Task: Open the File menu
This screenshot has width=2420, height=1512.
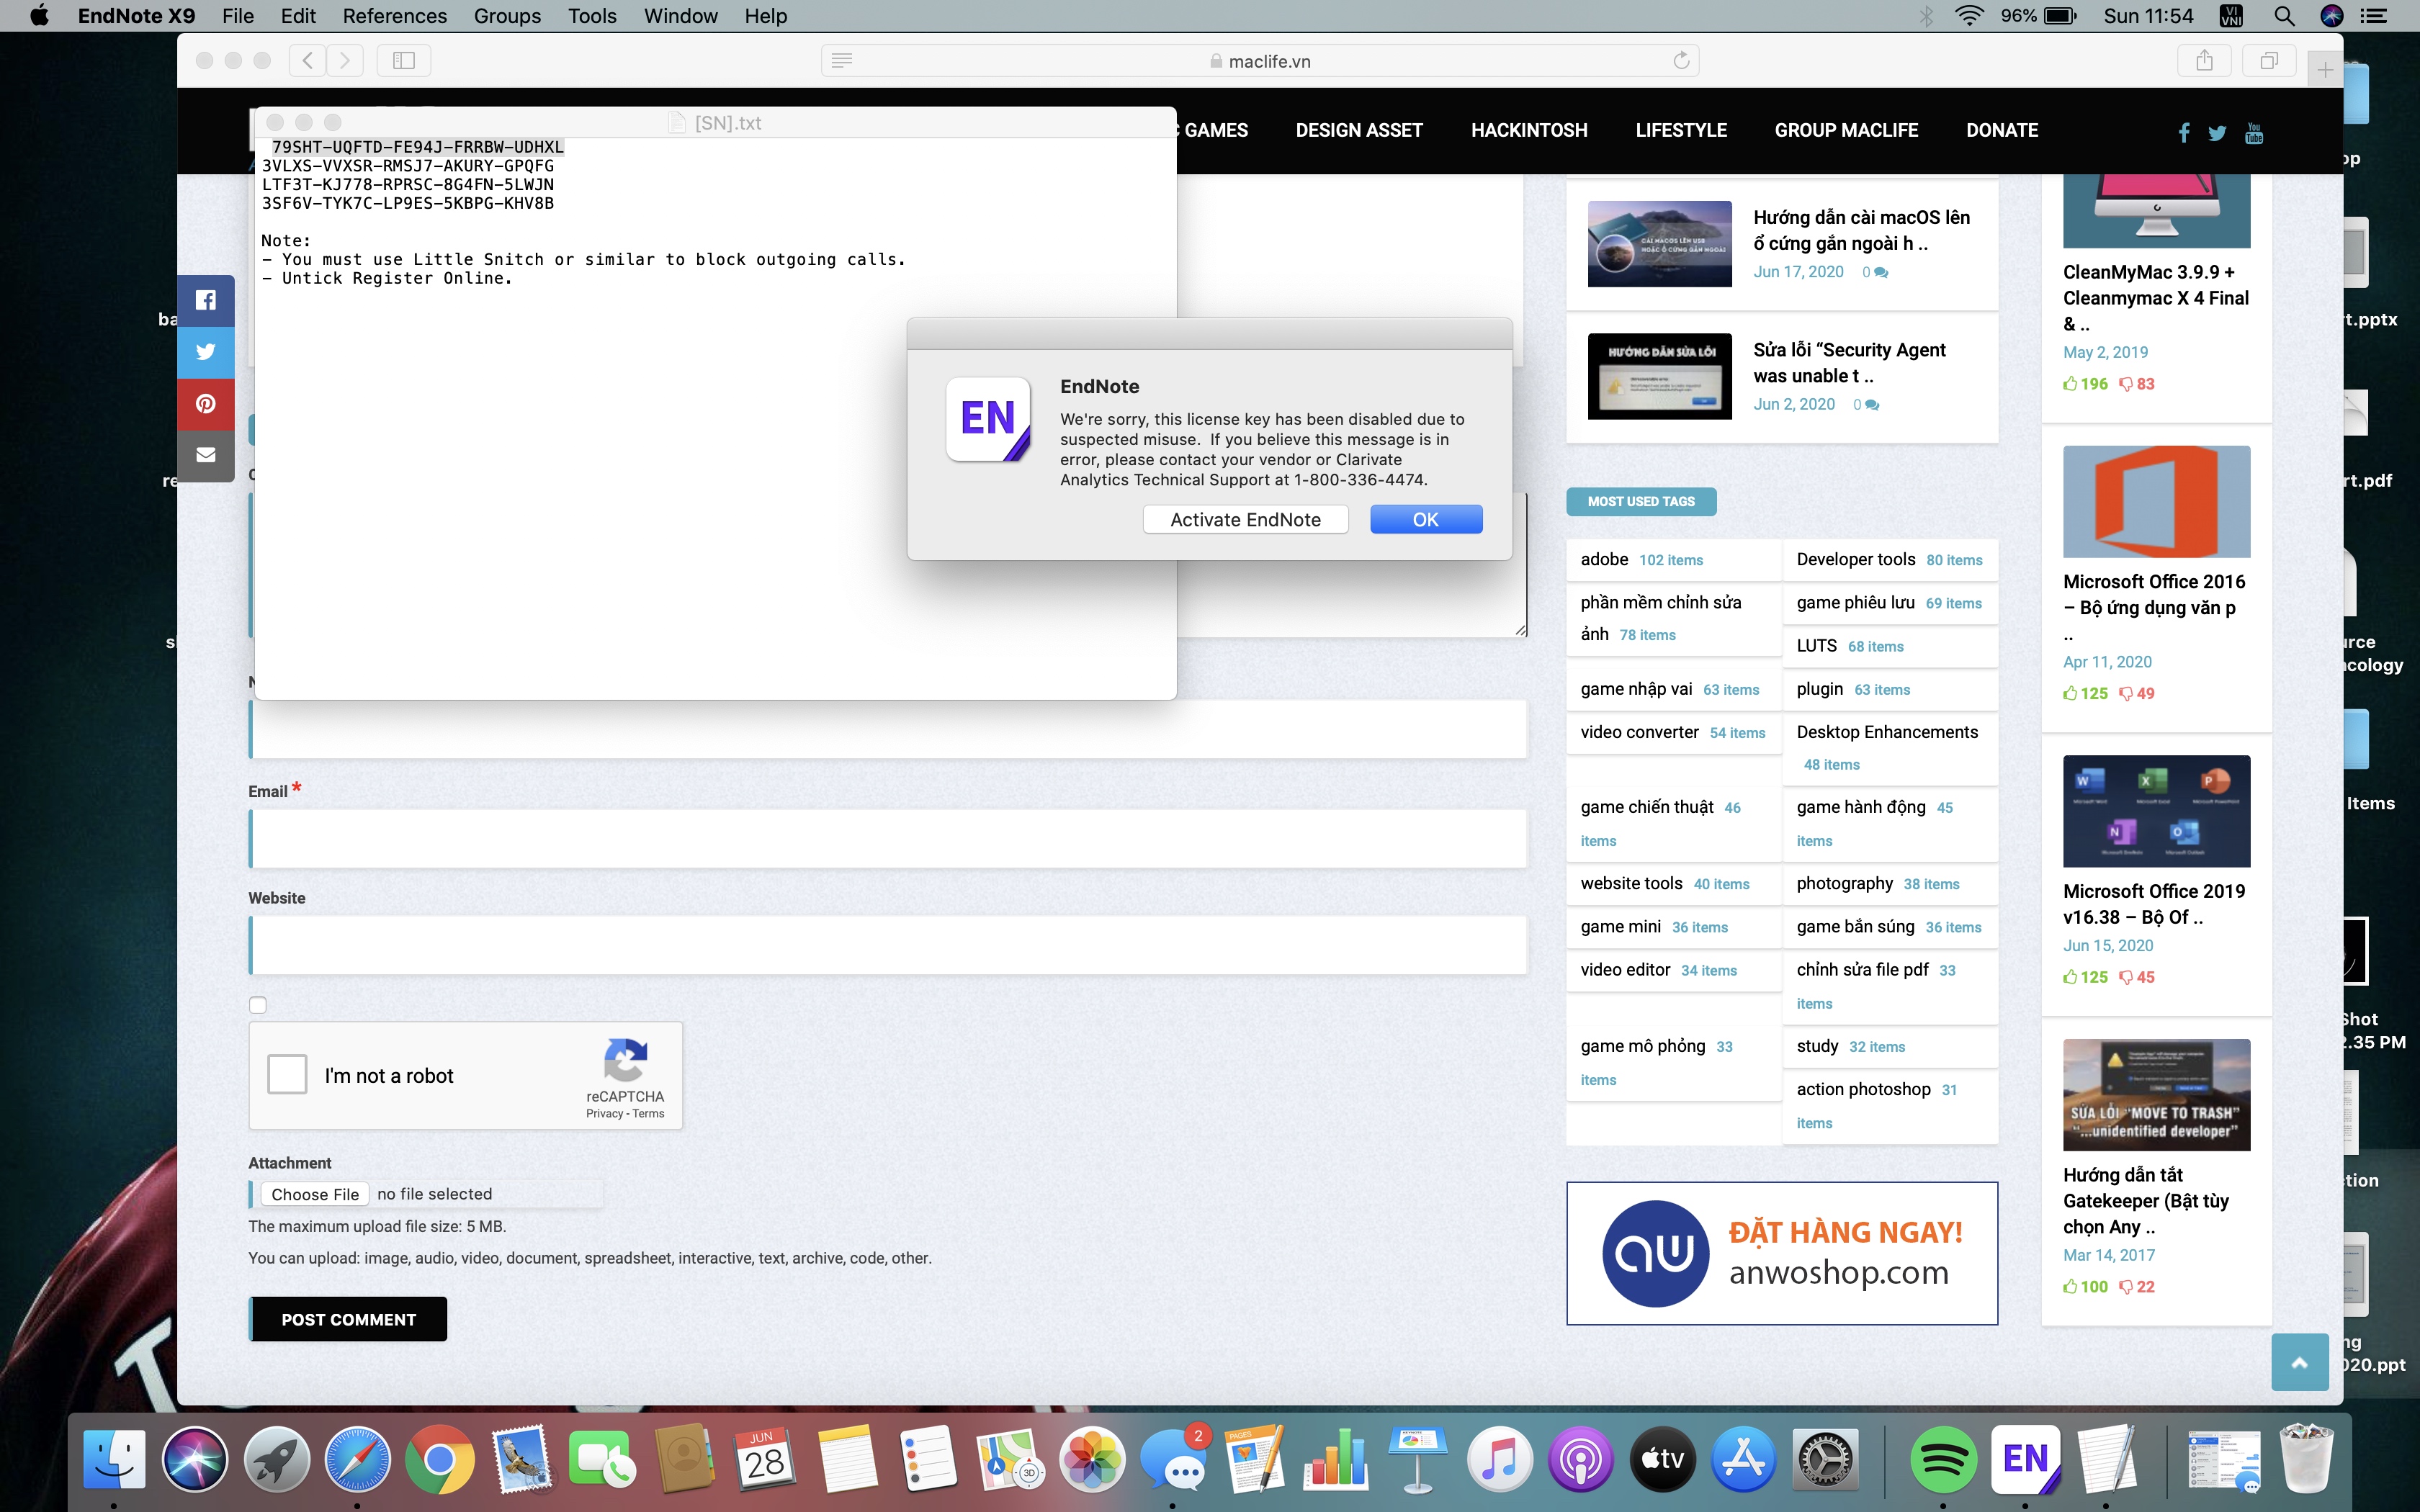Action: [x=238, y=16]
